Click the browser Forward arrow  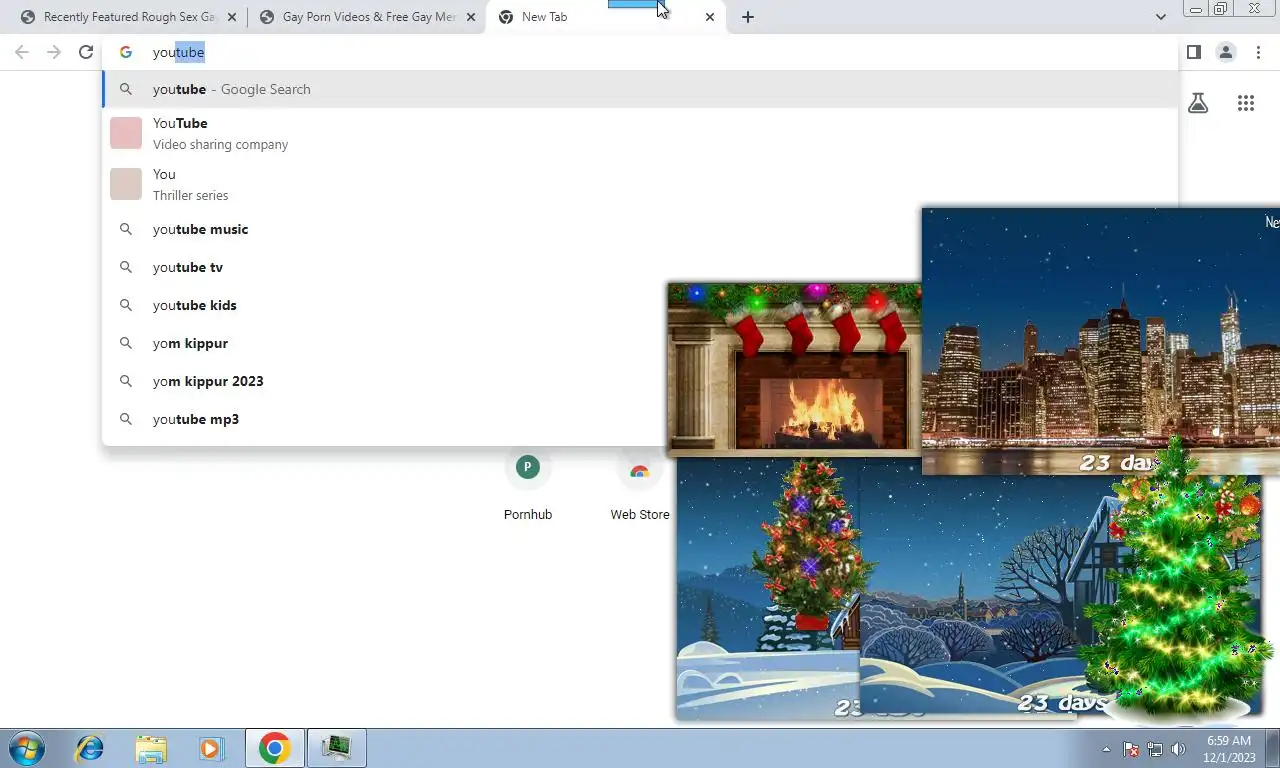(54, 52)
